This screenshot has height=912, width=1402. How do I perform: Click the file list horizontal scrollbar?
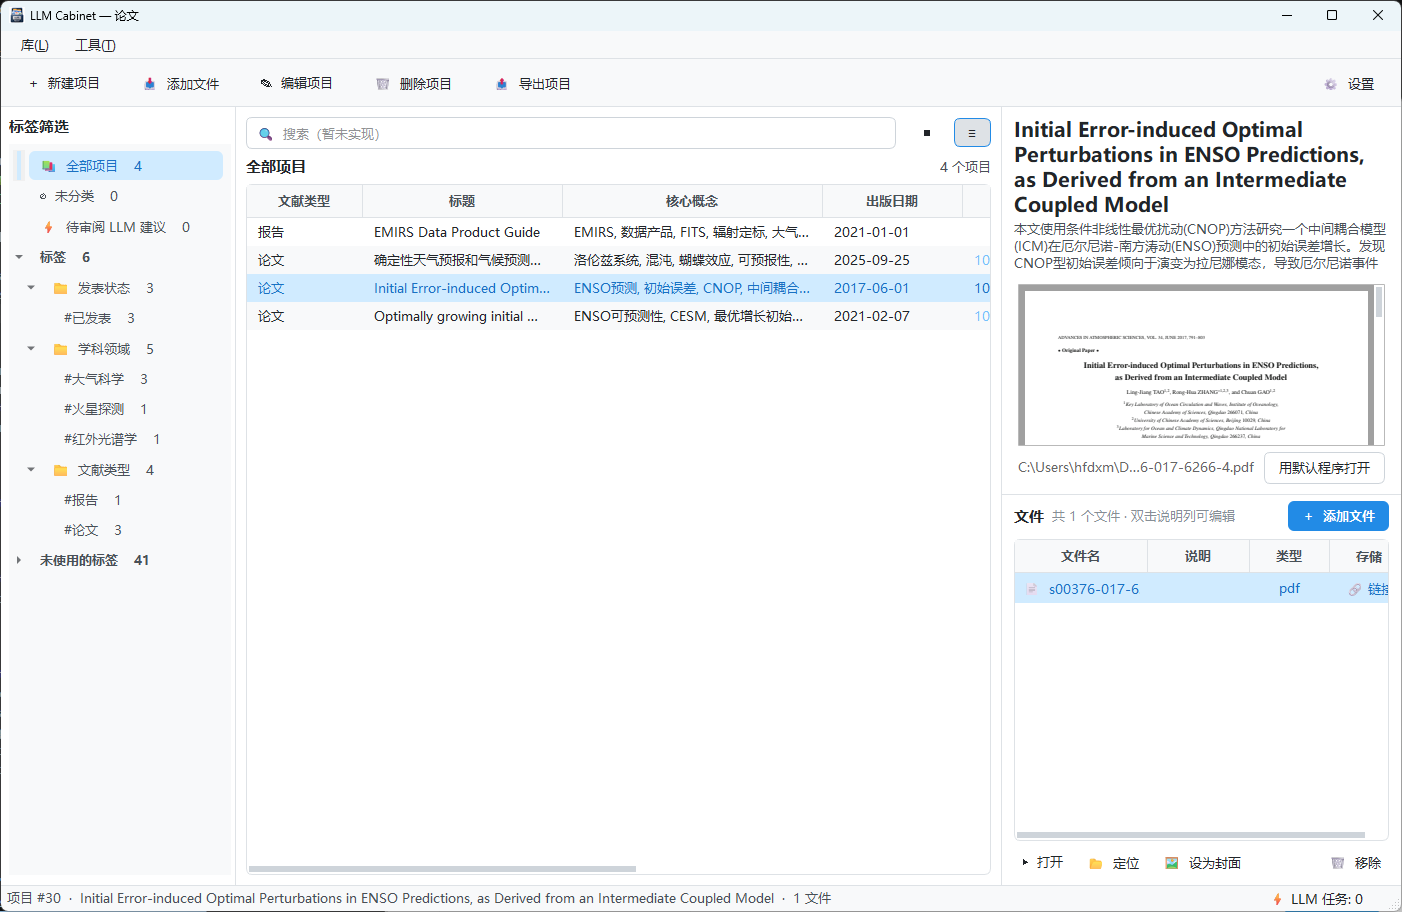click(1190, 835)
